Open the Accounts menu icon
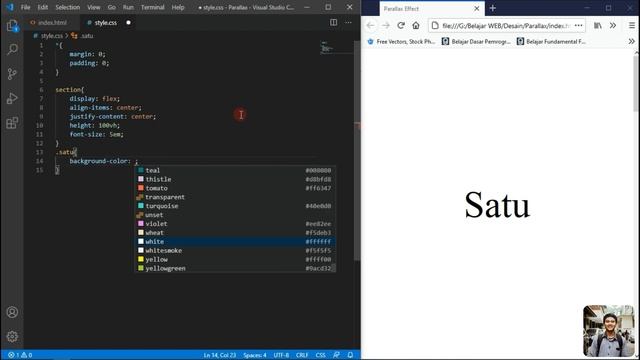640x360 pixels. pyautogui.click(x=12, y=312)
